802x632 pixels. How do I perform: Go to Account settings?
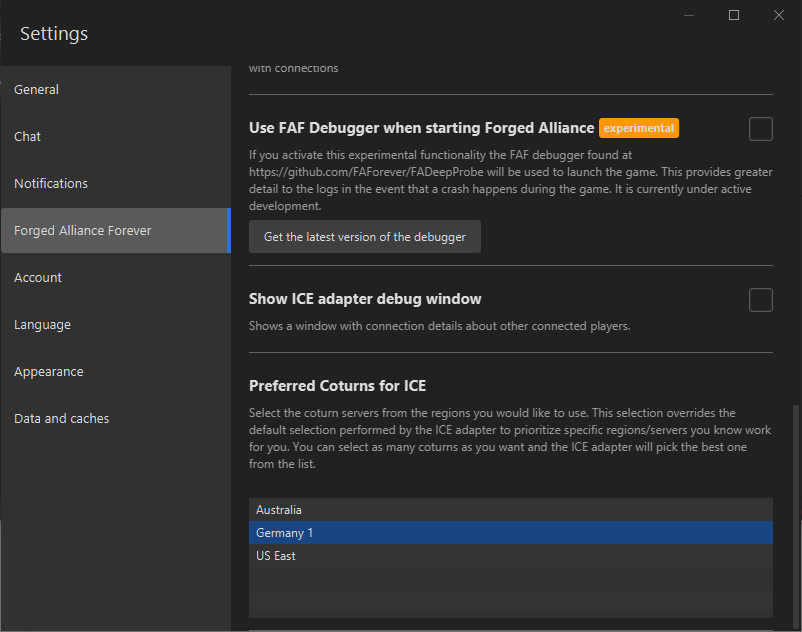click(x=116, y=278)
